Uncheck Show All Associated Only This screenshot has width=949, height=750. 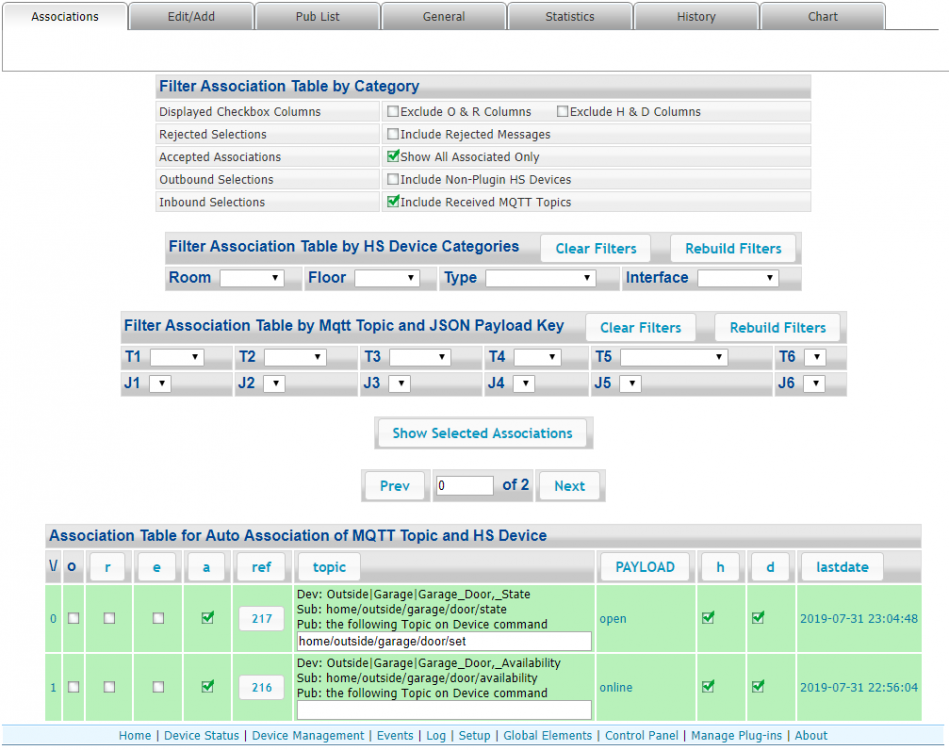[x=393, y=157]
